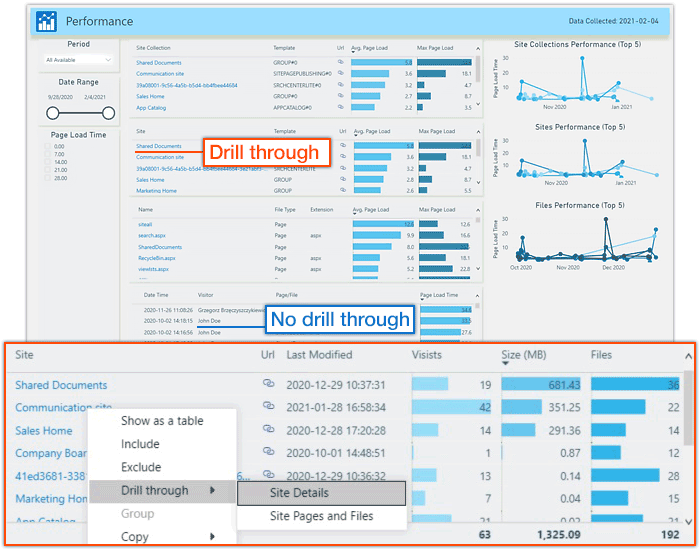Click the Date Range slider left handle
The image size is (700, 550).
click(x=52, y=113)
